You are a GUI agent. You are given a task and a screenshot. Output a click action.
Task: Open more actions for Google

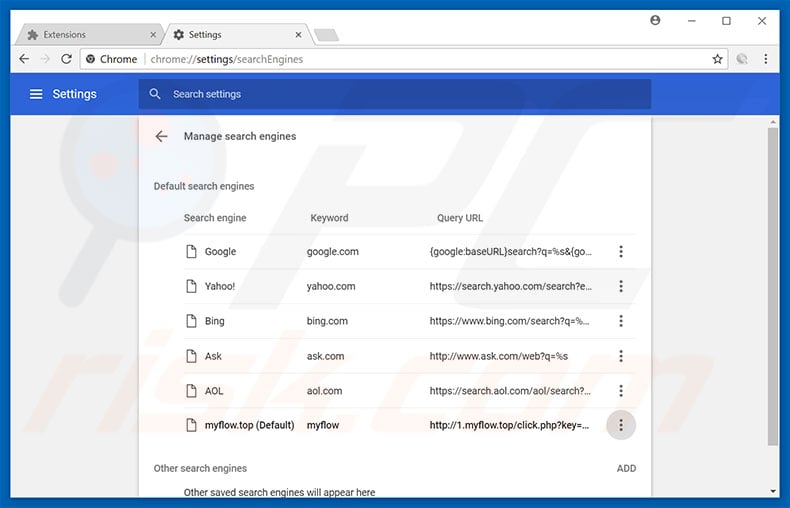point(621,251)
